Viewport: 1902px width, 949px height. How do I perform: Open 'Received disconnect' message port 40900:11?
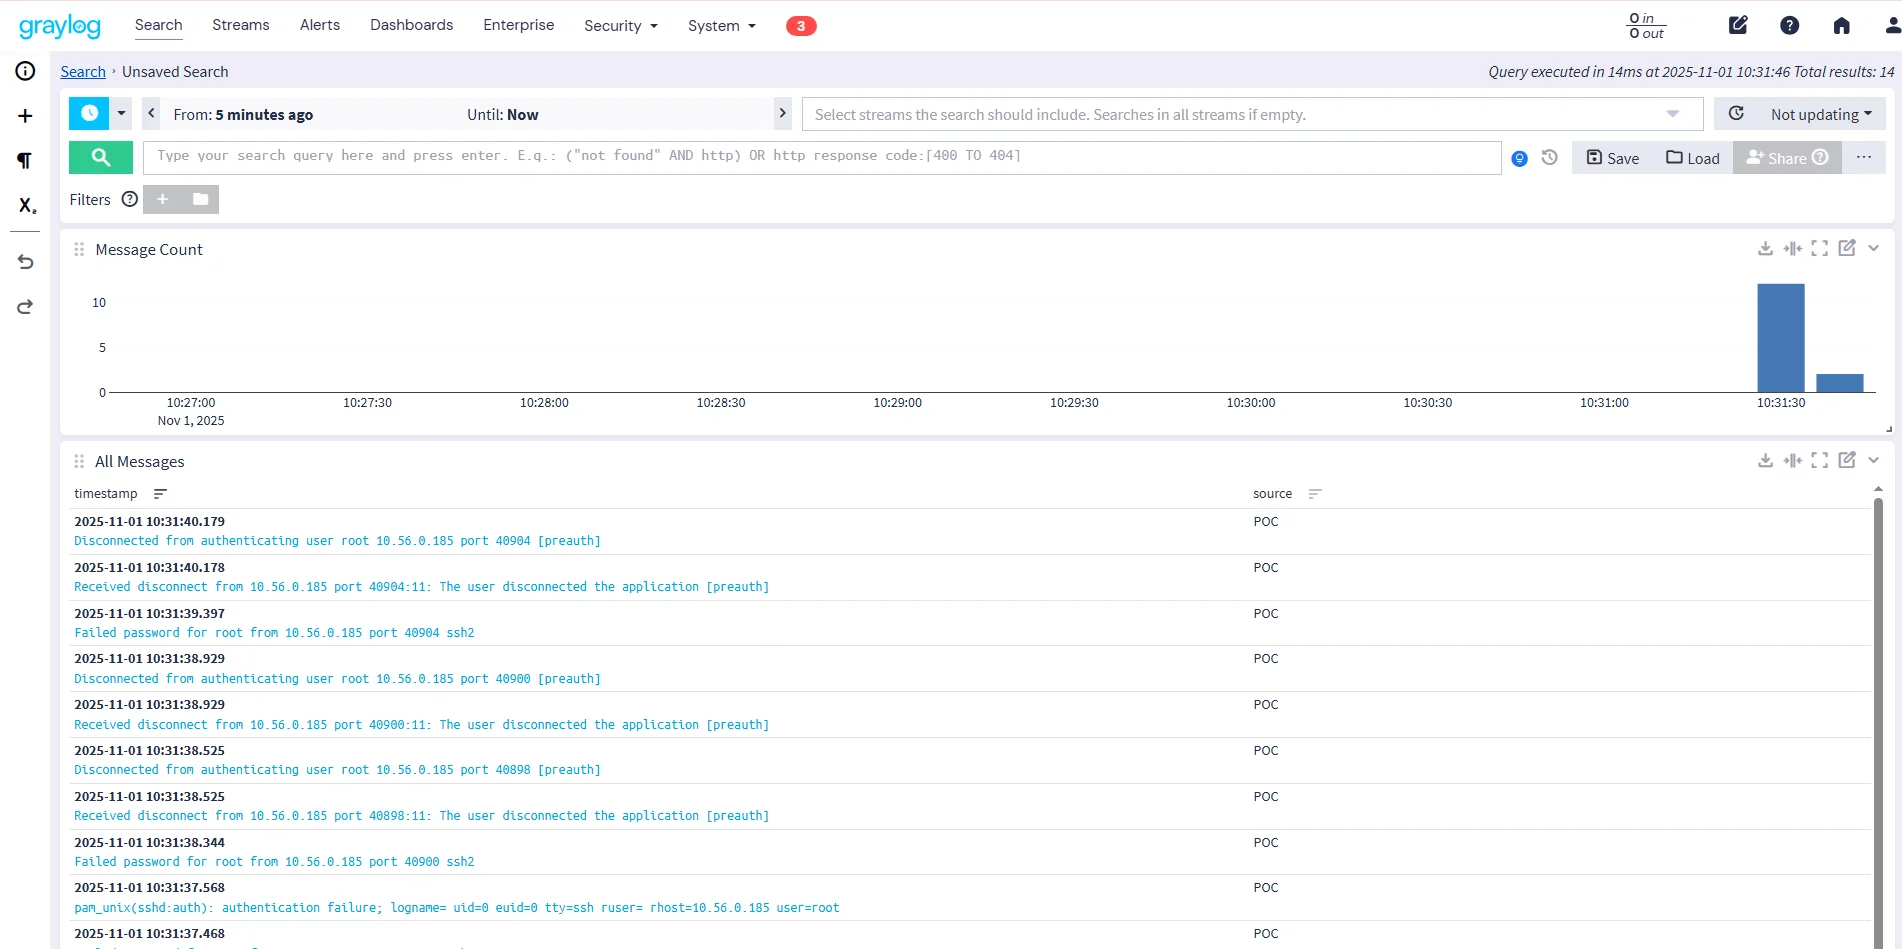[421, 725]
